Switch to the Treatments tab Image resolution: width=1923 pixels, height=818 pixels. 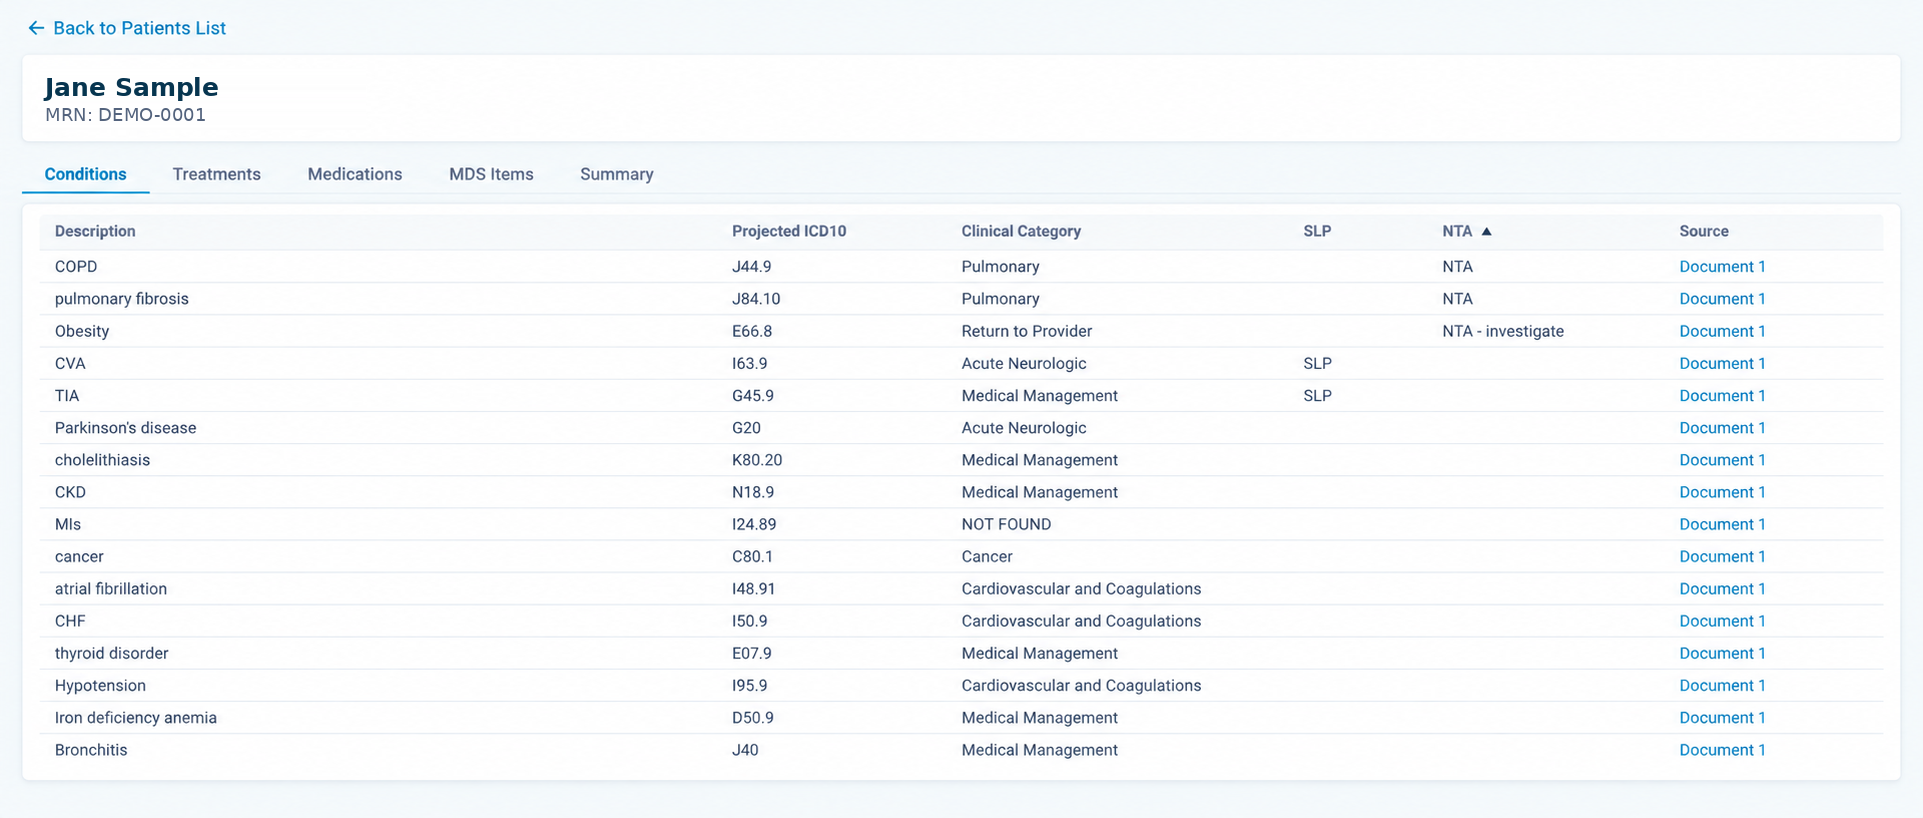coord(216,174)
